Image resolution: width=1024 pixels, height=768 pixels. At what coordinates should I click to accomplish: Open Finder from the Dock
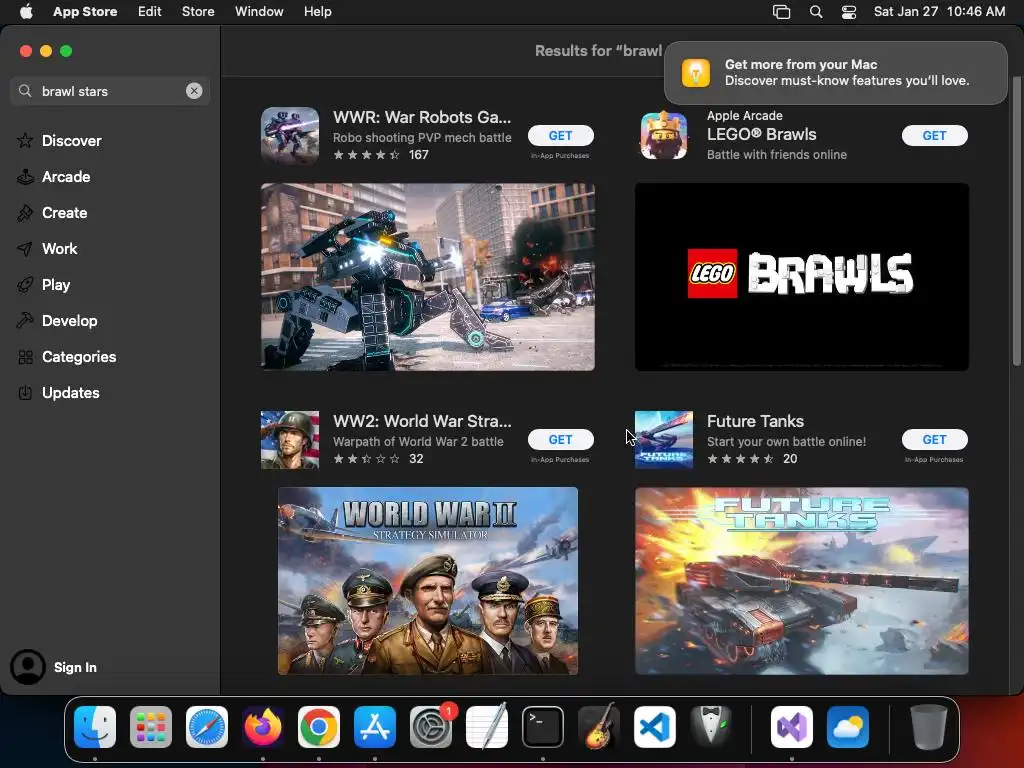(x=95, y=727)
